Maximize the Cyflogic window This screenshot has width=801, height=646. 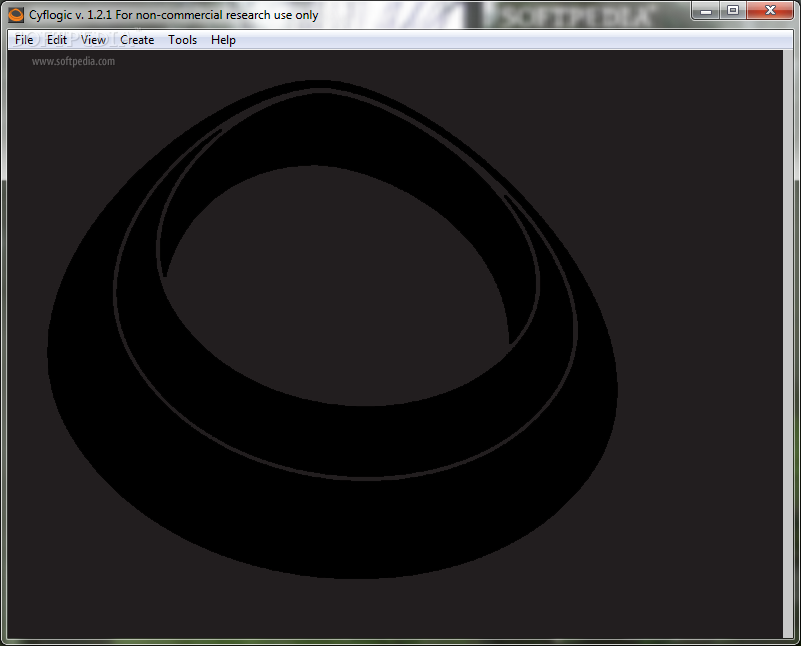733,10
